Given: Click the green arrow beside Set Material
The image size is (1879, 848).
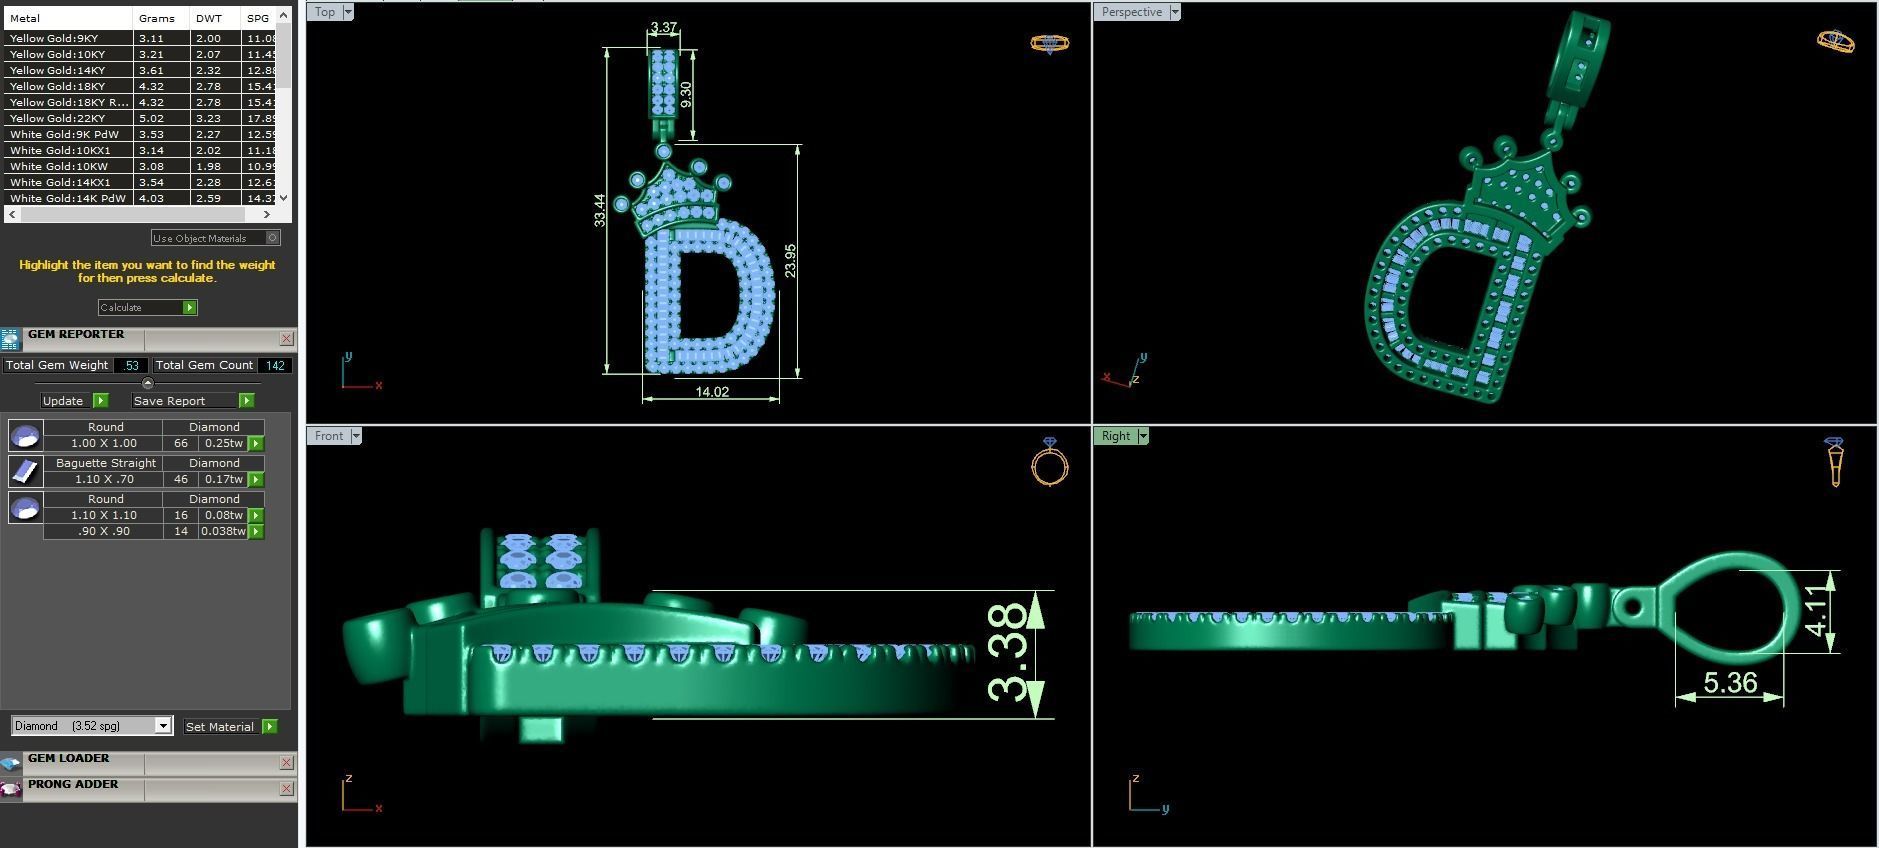Looking at the screenshot, I should pos(269,726).
